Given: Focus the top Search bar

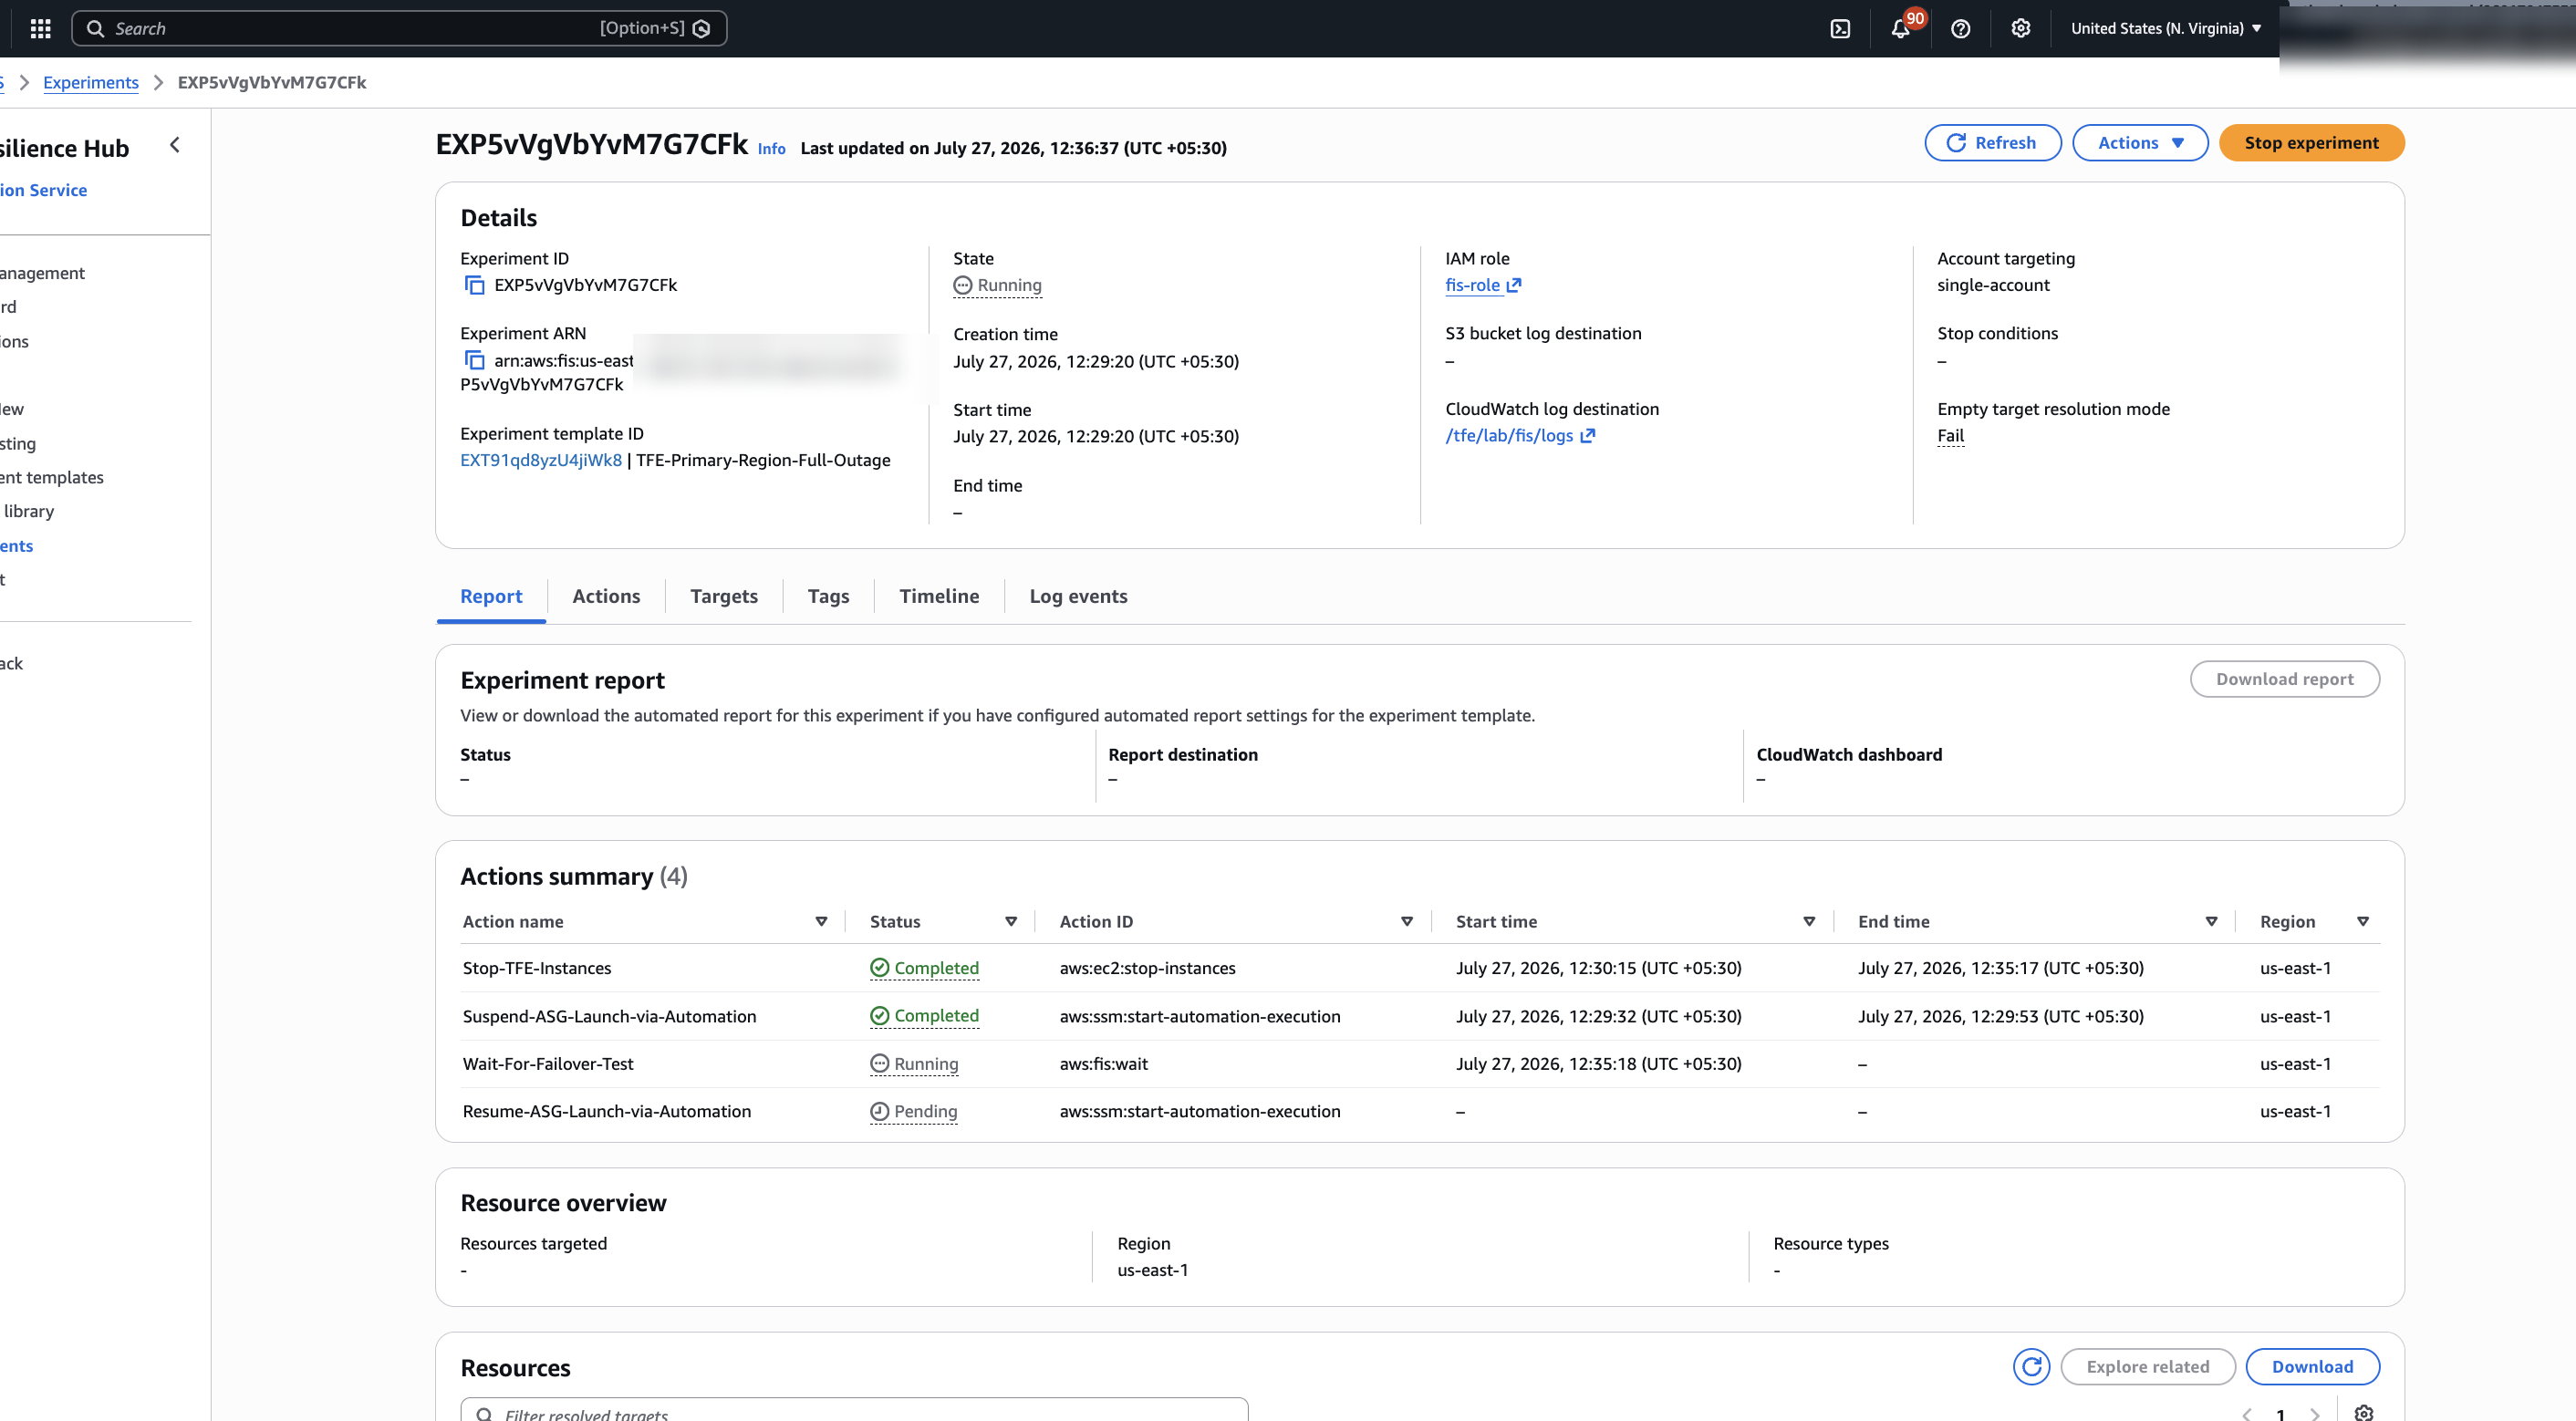Looking at the screenshot, I should (x=399, y=28).
